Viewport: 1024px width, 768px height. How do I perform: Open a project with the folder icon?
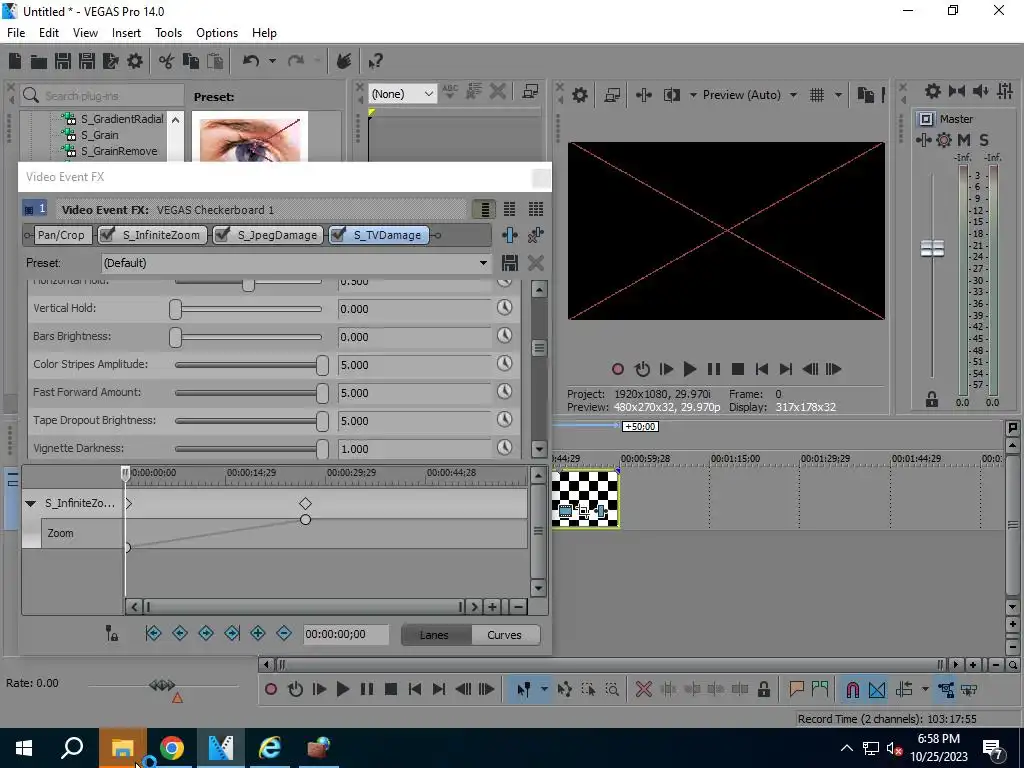(x=39, y=61)
